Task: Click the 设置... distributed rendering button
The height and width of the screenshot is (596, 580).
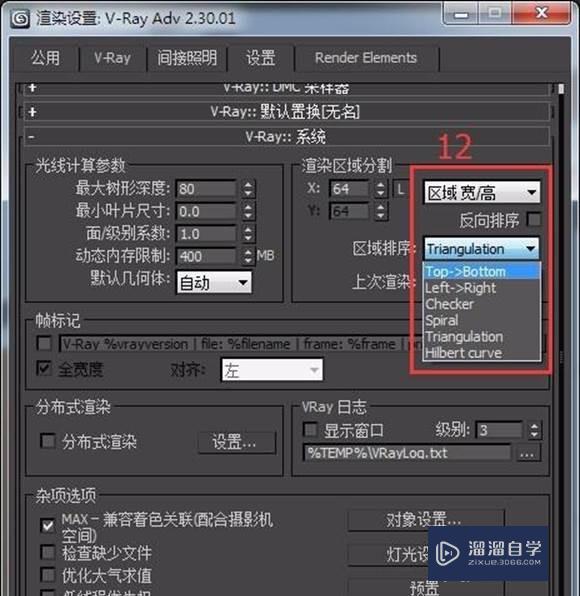Action: pyautogui.click(x=236, y=442)
